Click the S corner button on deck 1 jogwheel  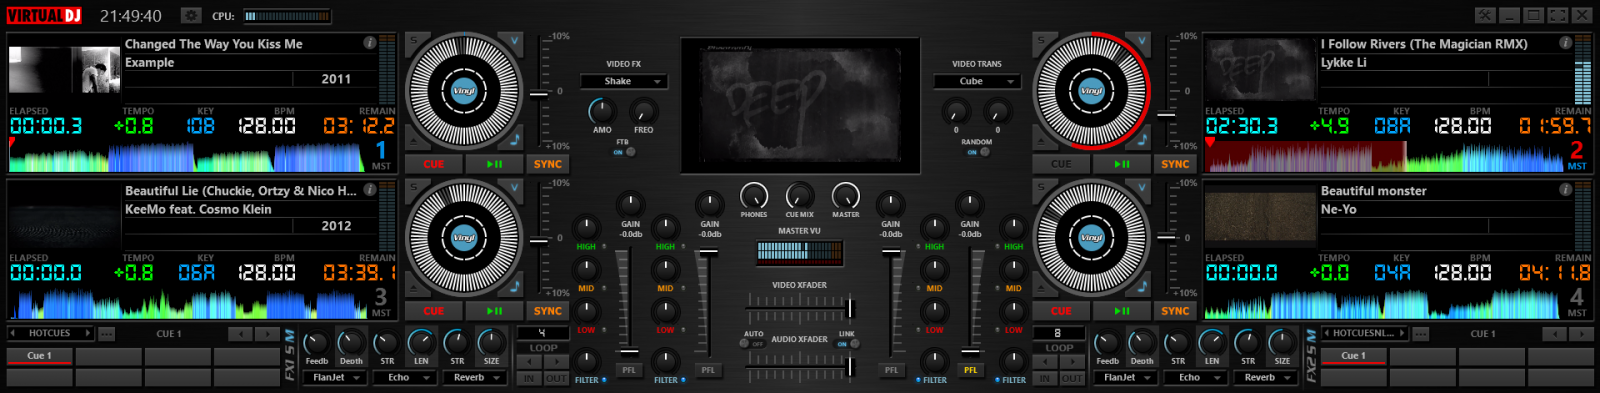pyautogui.click(x=413, y=41)
